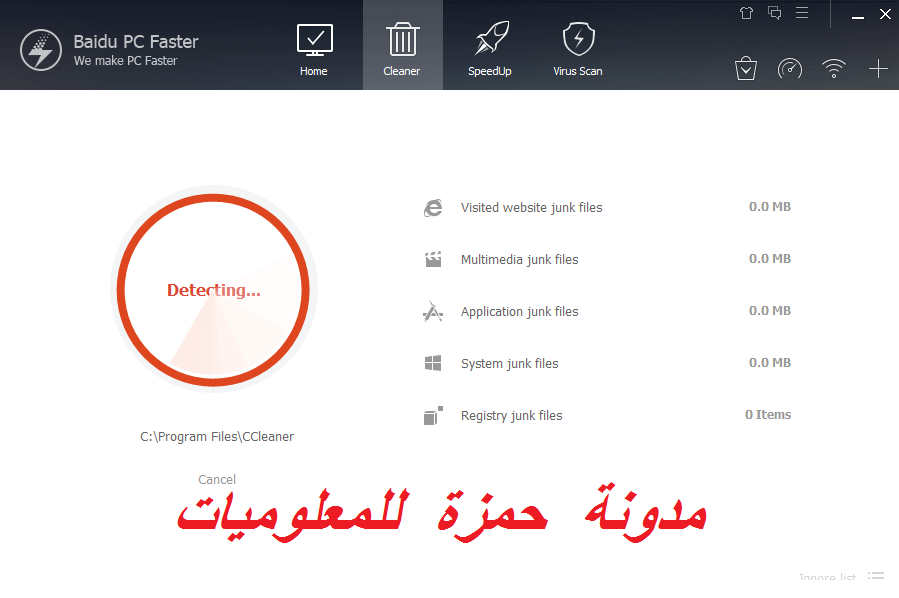
Task: Click the scanning path C:\Program Files\CCleaner
Action: pyautogui.click(x=217, y=437)
